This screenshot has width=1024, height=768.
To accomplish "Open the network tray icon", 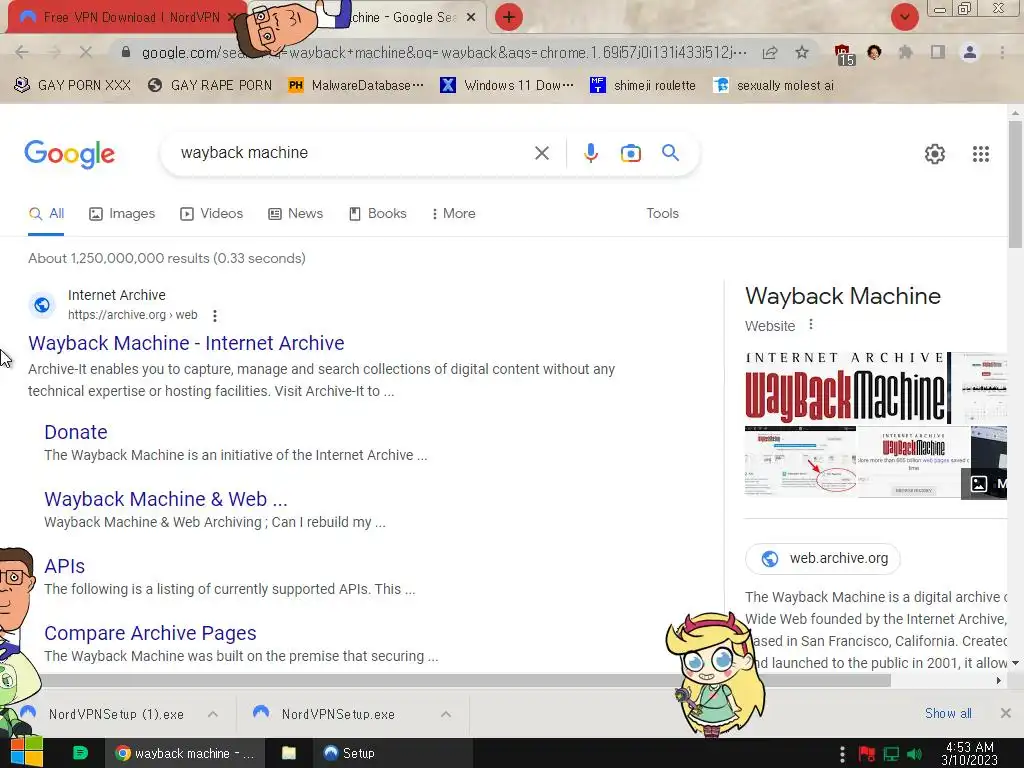I will pos(891,754).
